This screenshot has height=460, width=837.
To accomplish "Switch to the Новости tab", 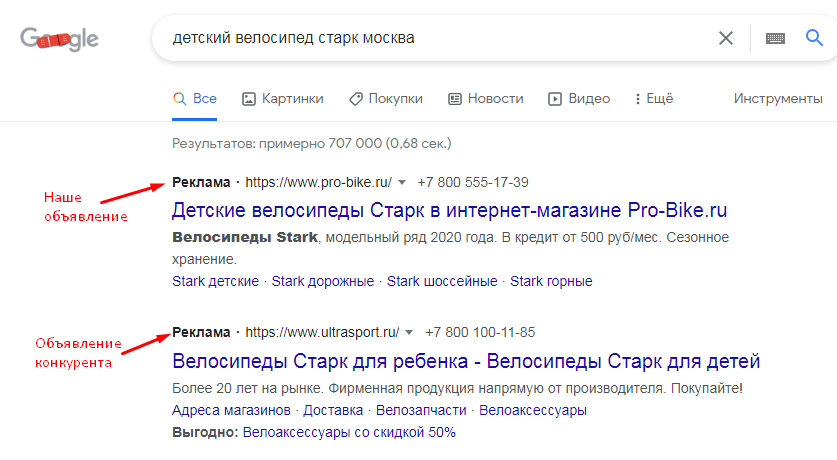I will coord(485,99).
